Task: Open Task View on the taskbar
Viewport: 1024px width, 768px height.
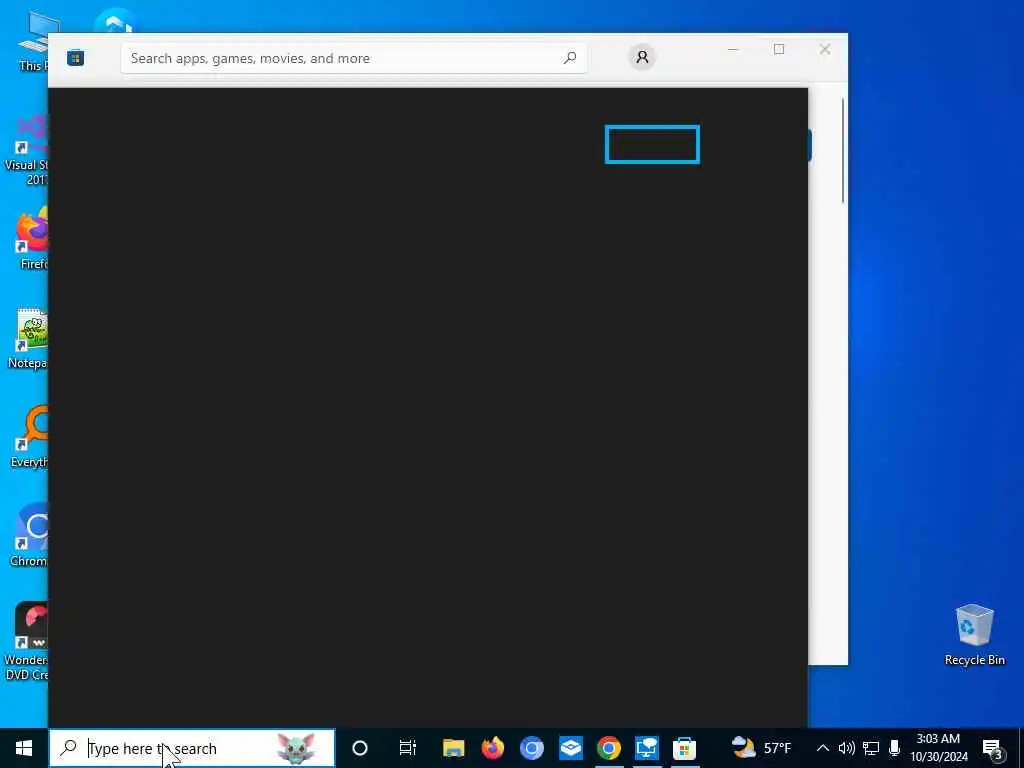Action: tap(408, 748)
